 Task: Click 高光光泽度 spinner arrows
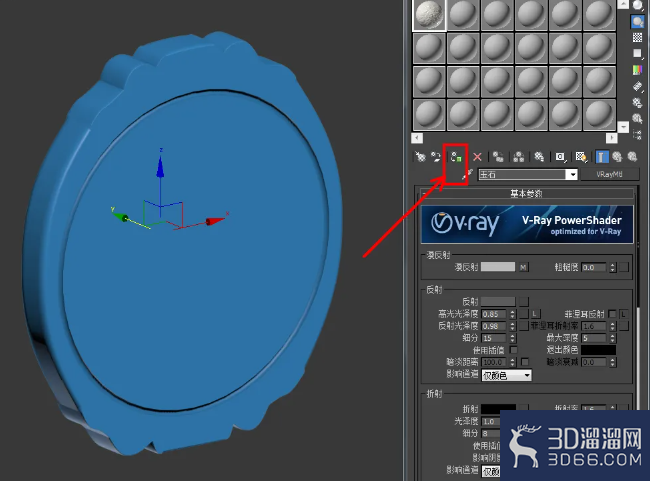(x=512, y=314)
